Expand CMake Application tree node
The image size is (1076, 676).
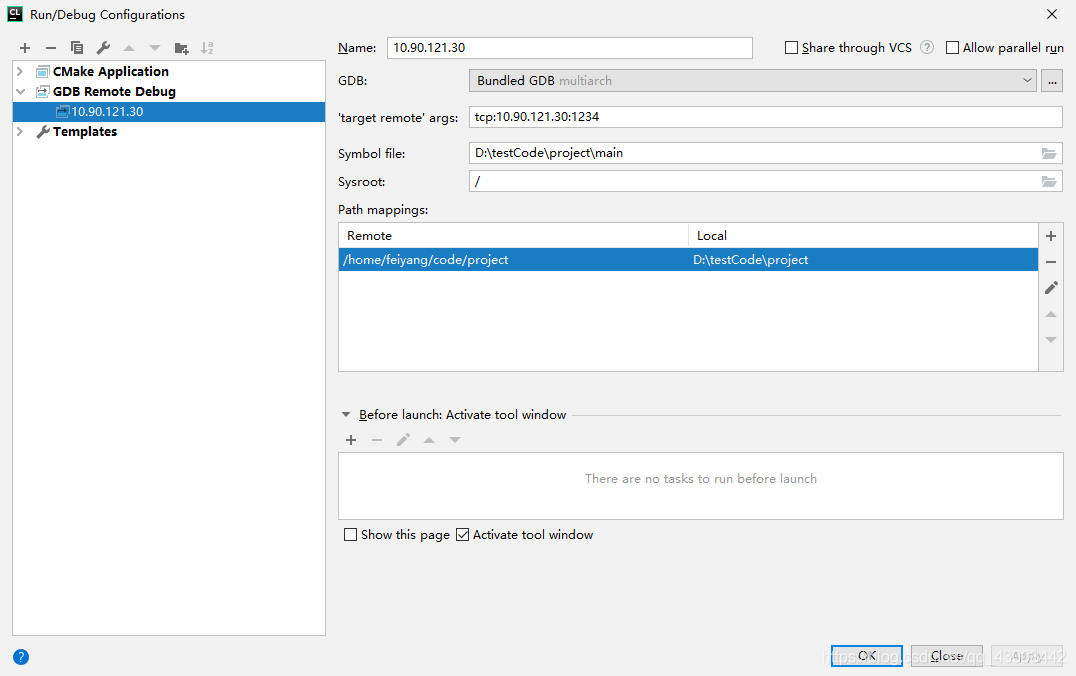click(x=20, y=71)
